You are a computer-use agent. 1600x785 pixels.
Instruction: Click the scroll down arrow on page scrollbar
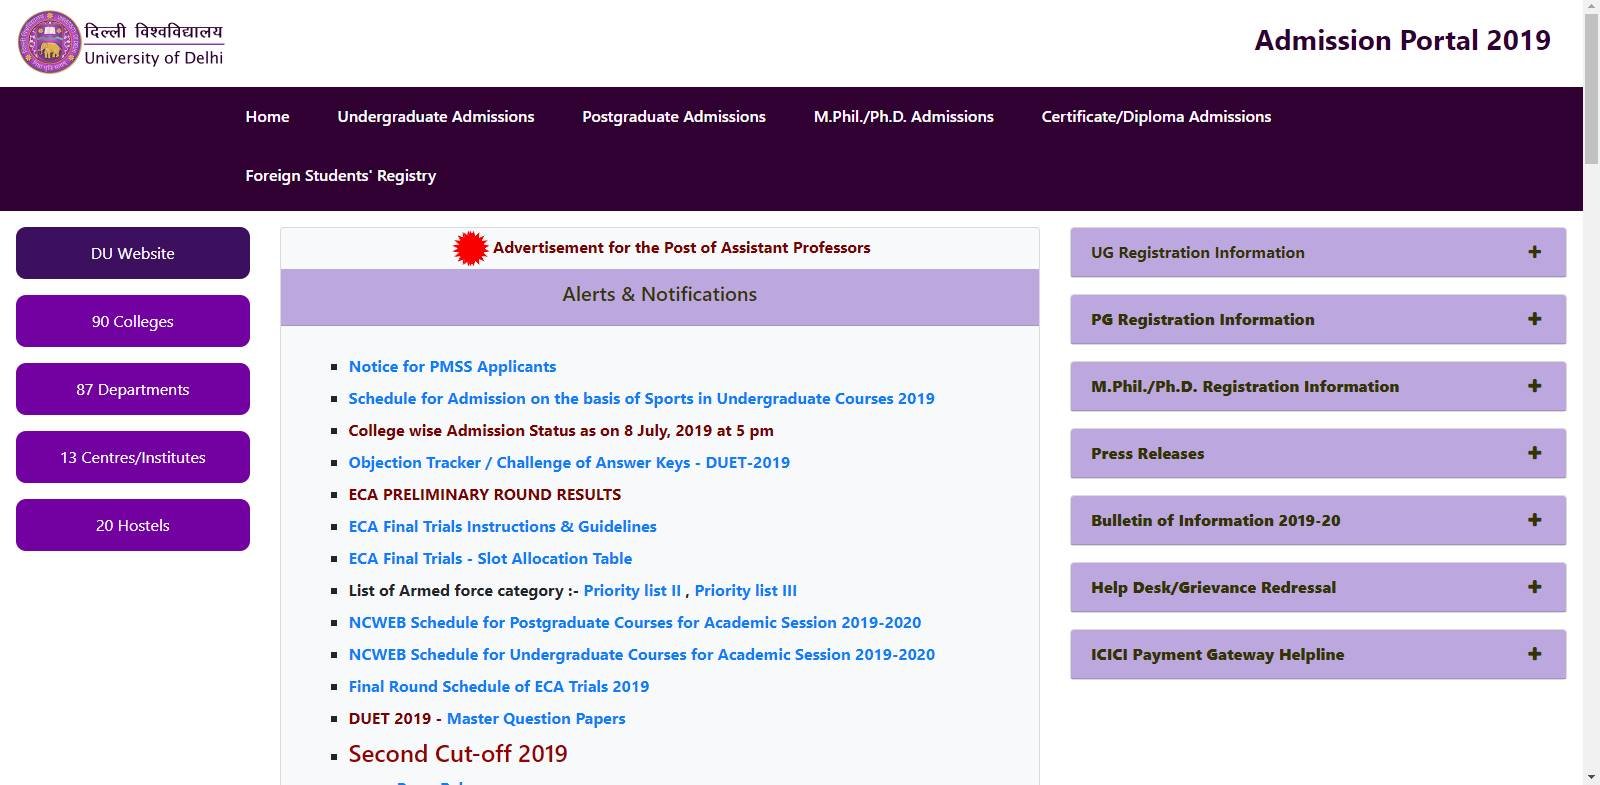1591,776
